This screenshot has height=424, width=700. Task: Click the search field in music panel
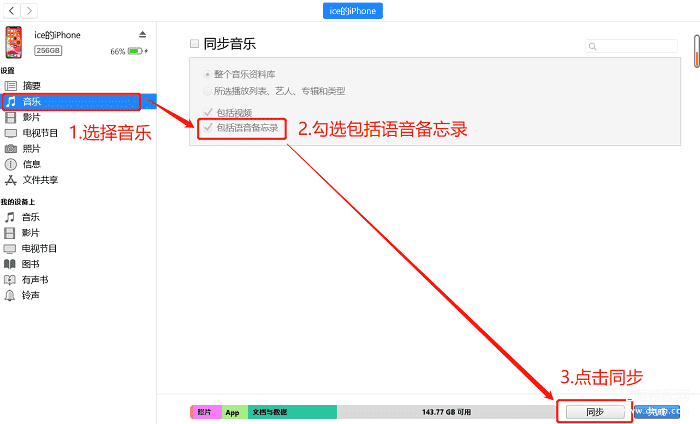pyautogui.click(x=630, y=46)
